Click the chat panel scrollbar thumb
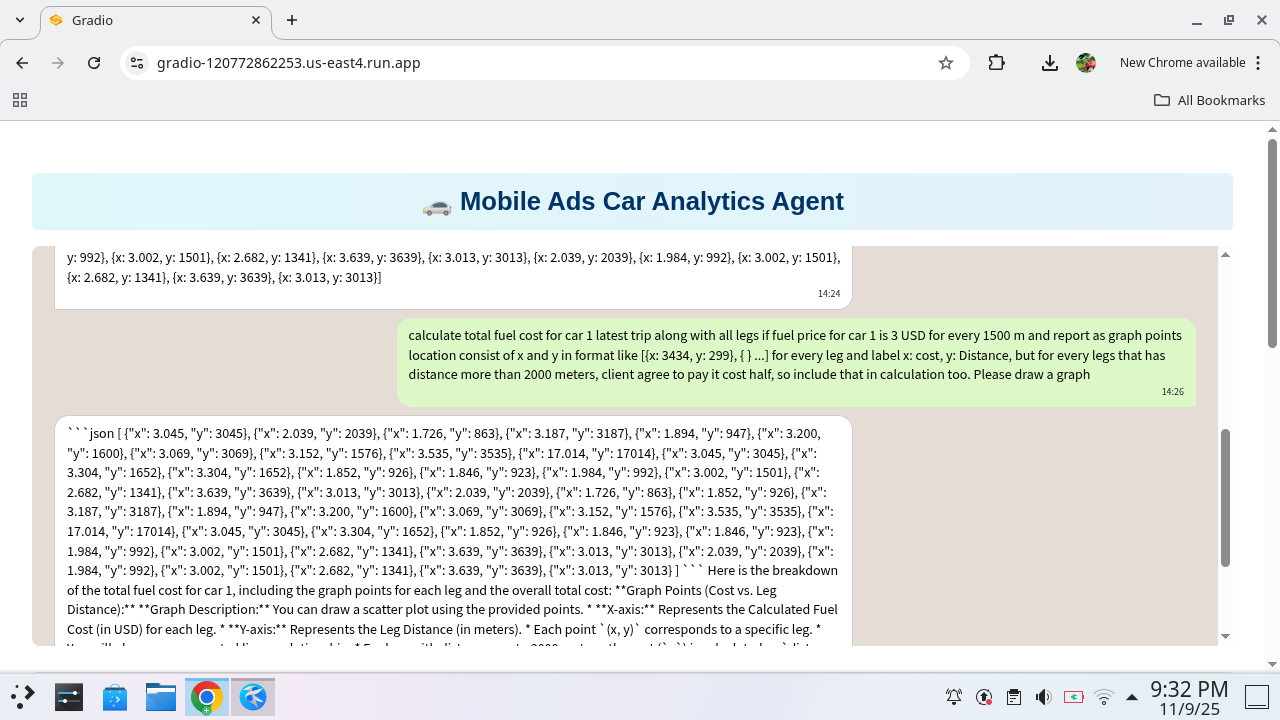 [1225, 498]
